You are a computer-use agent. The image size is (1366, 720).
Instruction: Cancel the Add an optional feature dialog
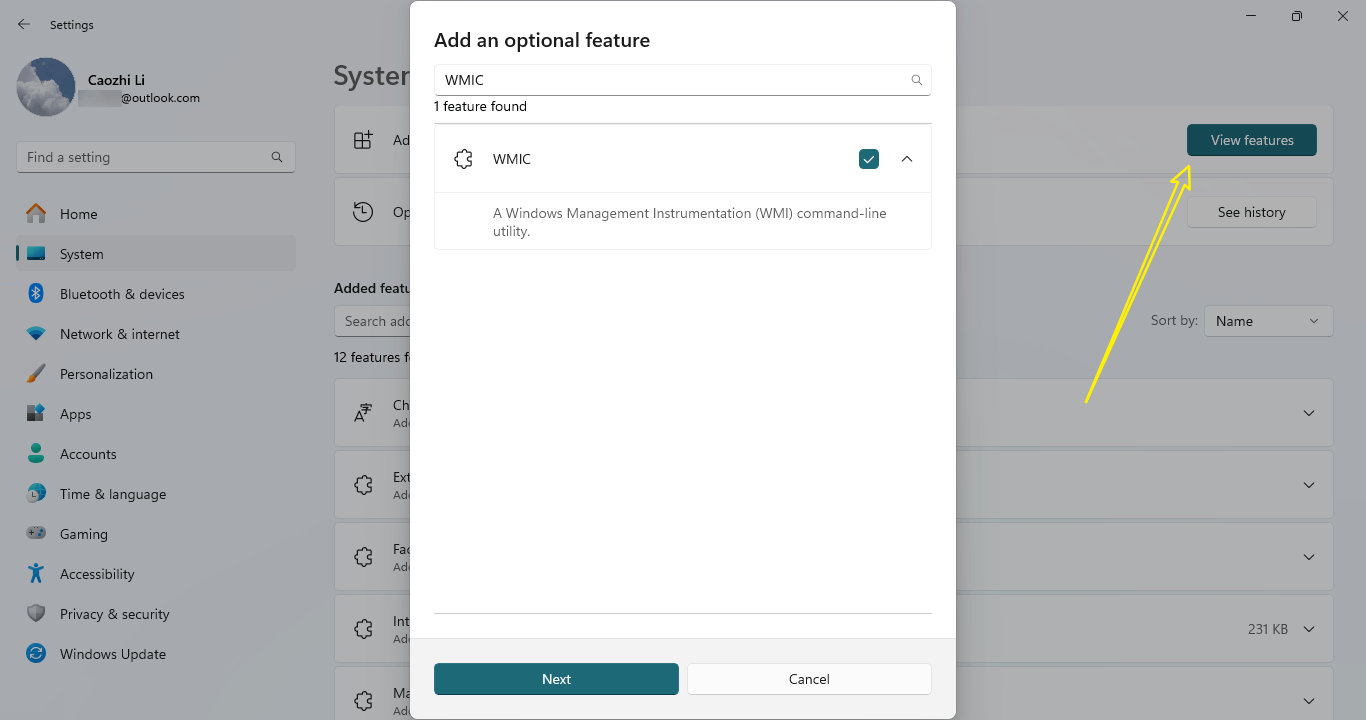click(x=808, y=679)
